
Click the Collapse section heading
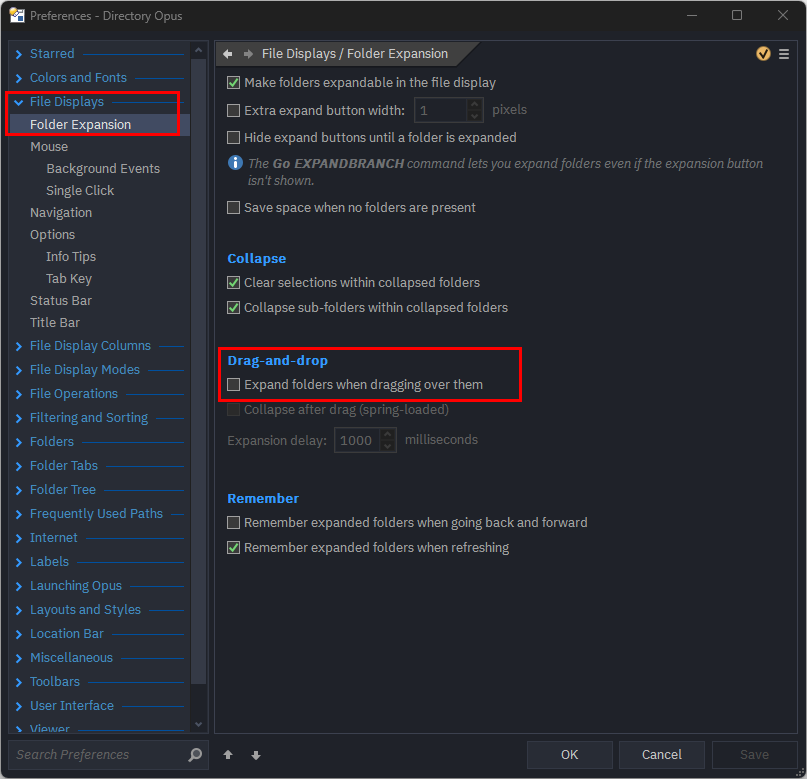pos(257,258)
